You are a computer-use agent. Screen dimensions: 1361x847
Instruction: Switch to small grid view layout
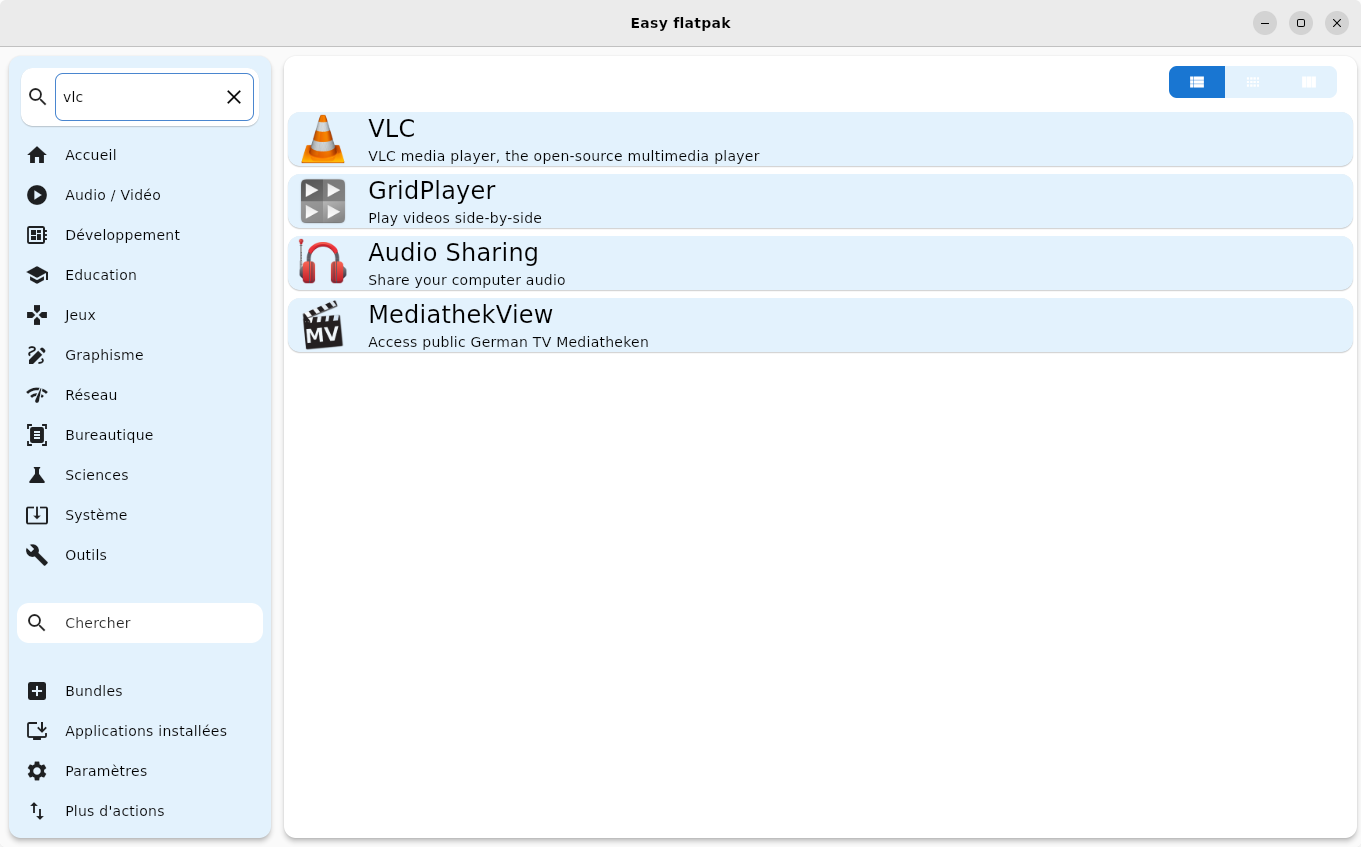tap(1253, 82)
